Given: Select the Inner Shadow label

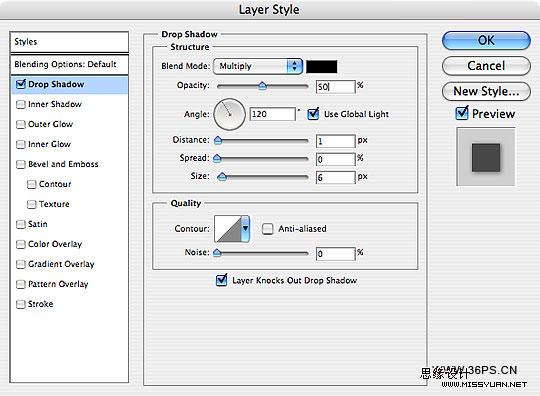Looking at the screenshot, I should click(55, 104).
